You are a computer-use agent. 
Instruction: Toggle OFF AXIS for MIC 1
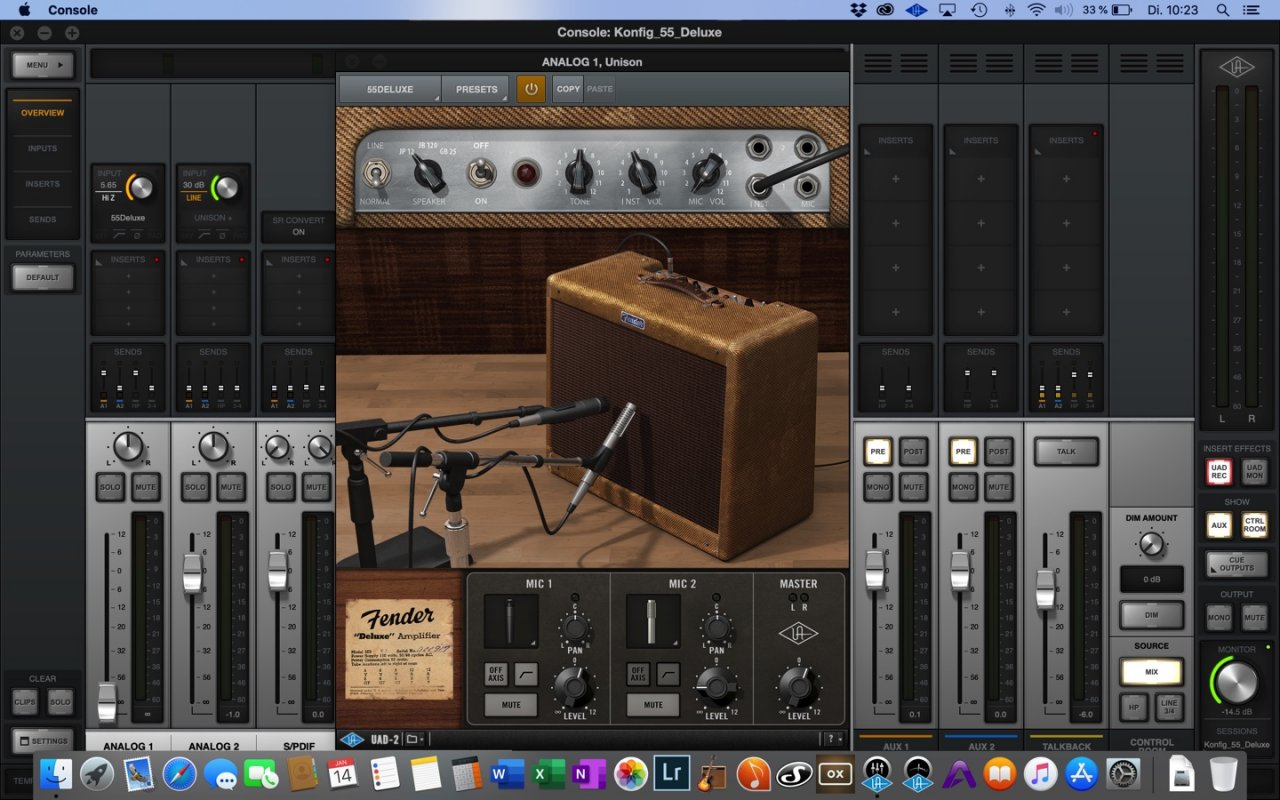coord(496,672)
